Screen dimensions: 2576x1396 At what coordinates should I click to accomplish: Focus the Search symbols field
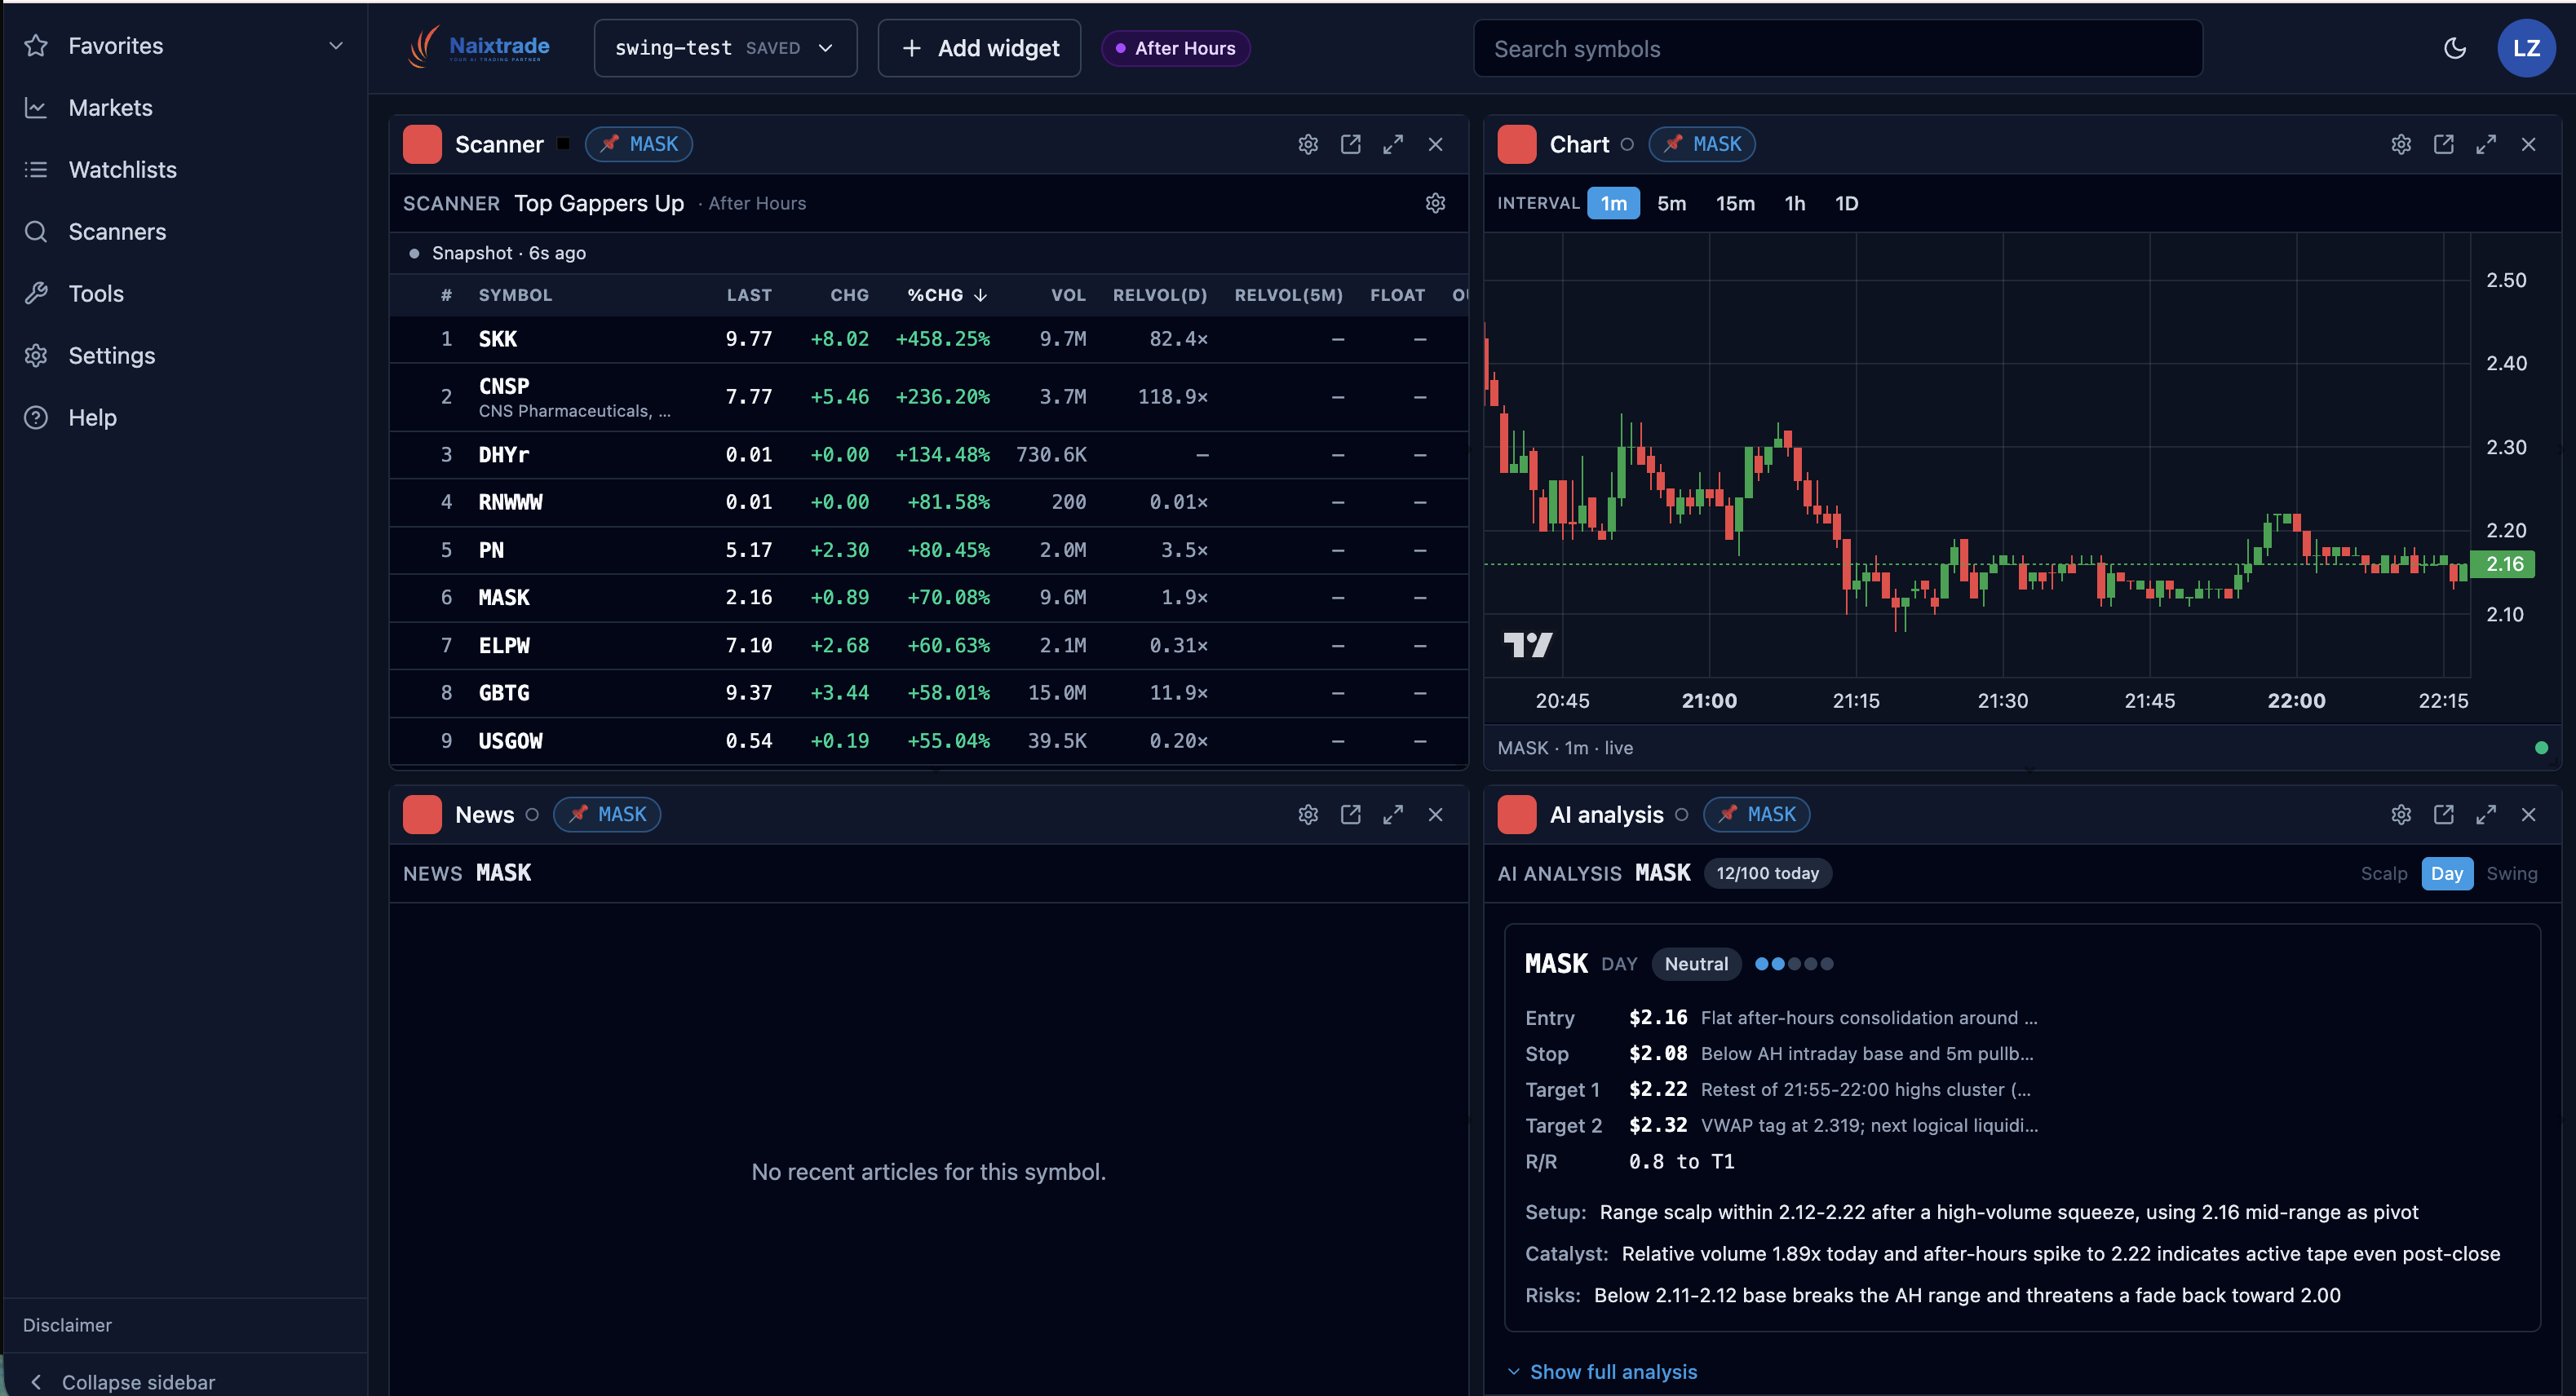click(1837, 48)
